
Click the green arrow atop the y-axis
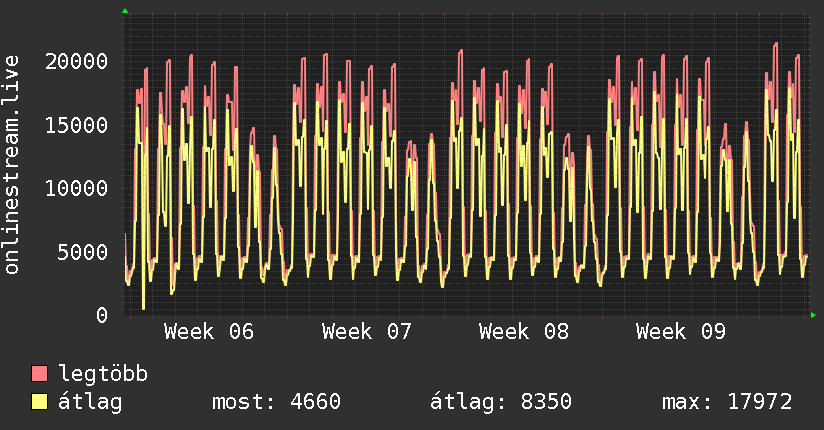click(124, 11)
